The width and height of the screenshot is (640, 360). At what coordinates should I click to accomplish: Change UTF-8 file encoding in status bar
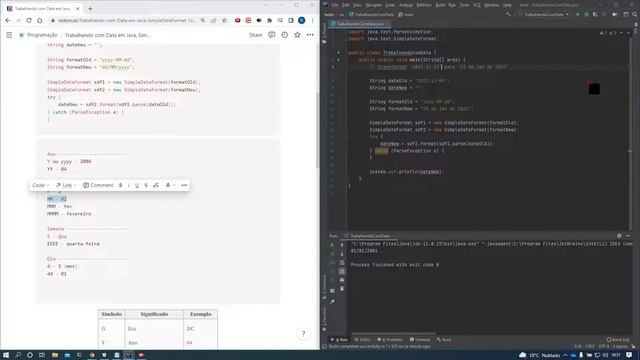tap(604, 347)
